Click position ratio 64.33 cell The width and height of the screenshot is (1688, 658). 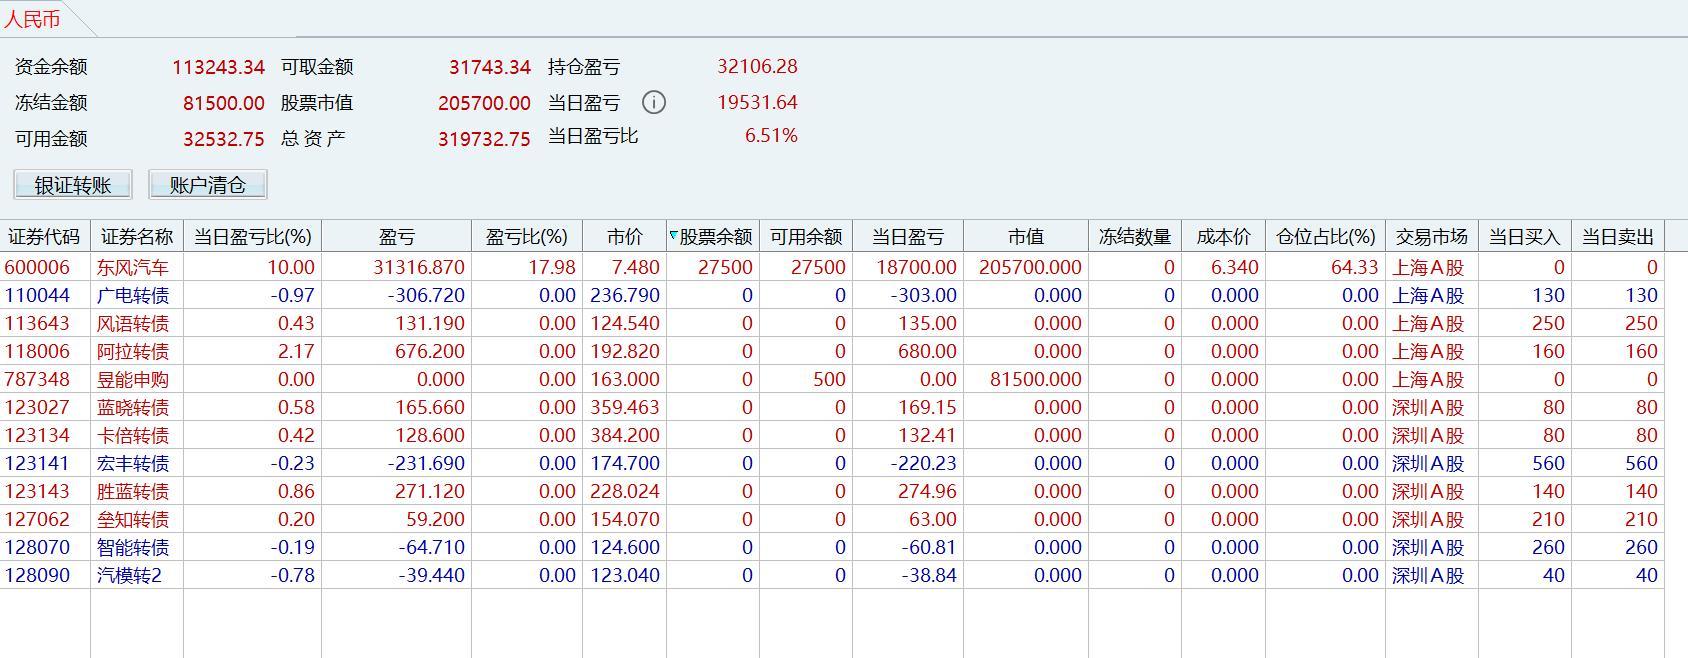1356,267
